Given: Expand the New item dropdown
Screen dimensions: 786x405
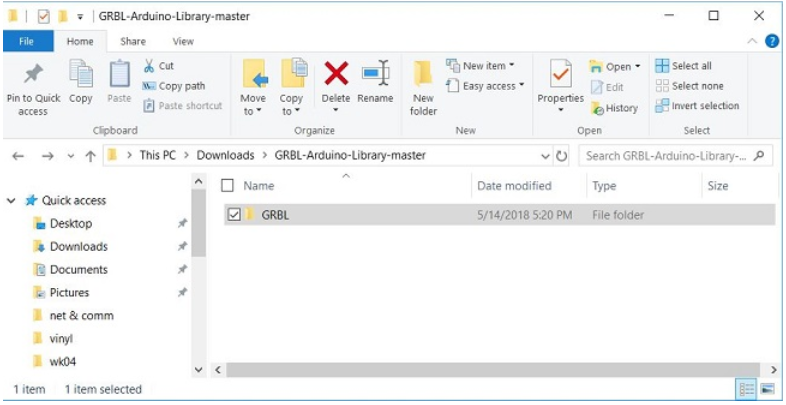Looking at the screenshot, I should 512,65.
